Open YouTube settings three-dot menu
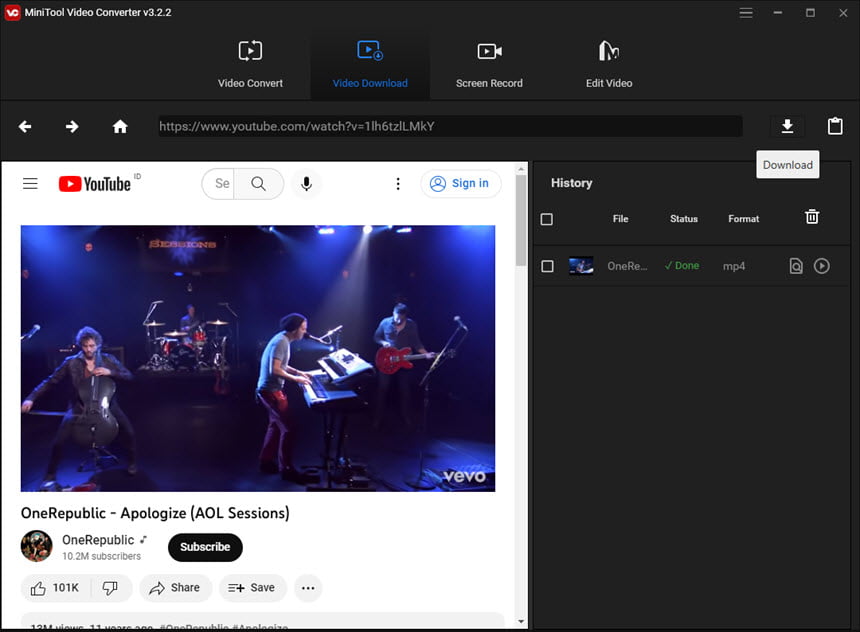860x632 pixels. (x=398, y=183)
